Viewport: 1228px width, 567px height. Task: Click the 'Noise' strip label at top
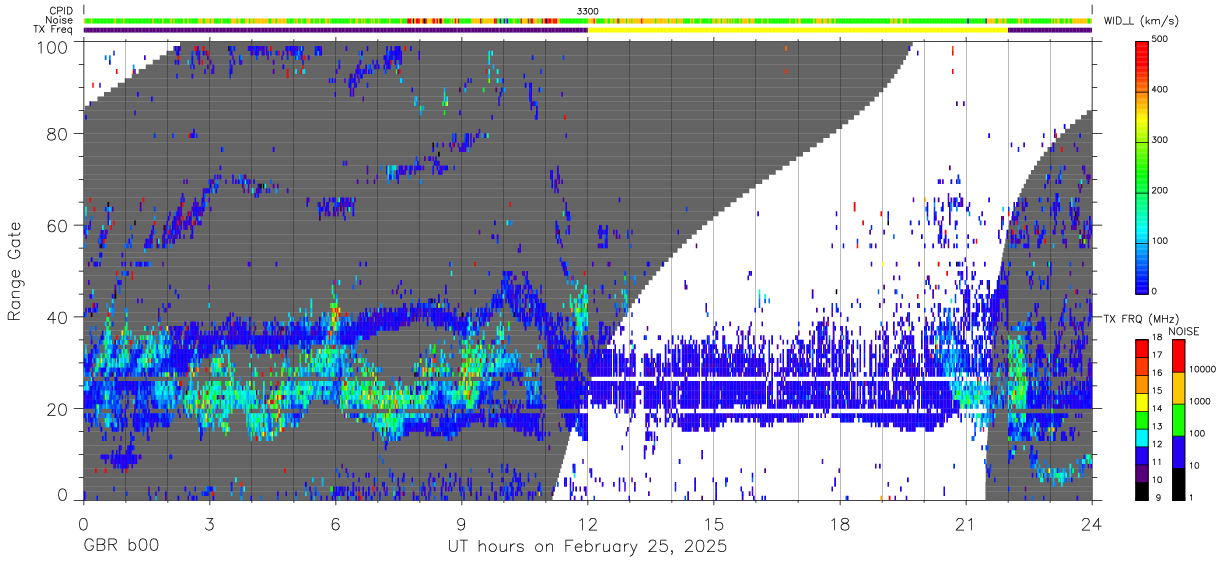[x=60, y=20]
